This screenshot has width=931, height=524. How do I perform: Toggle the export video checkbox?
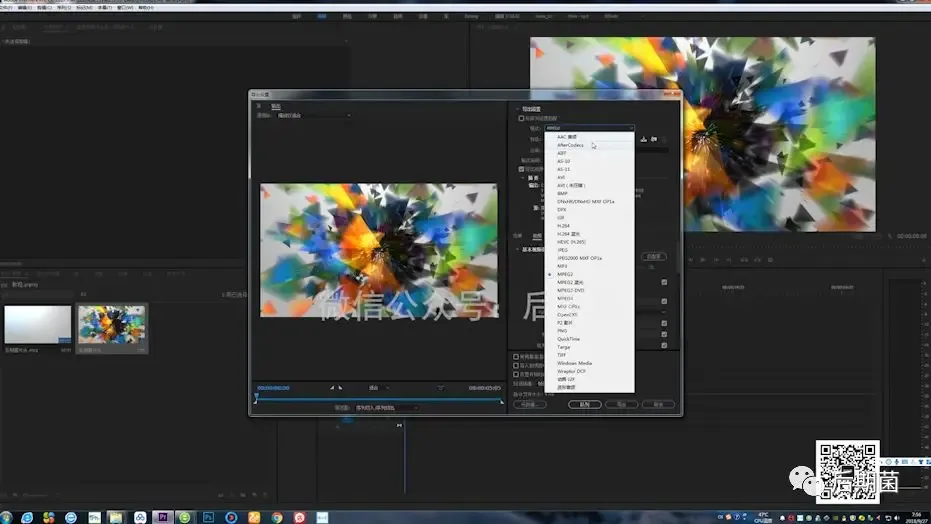[x=521, y=169]
